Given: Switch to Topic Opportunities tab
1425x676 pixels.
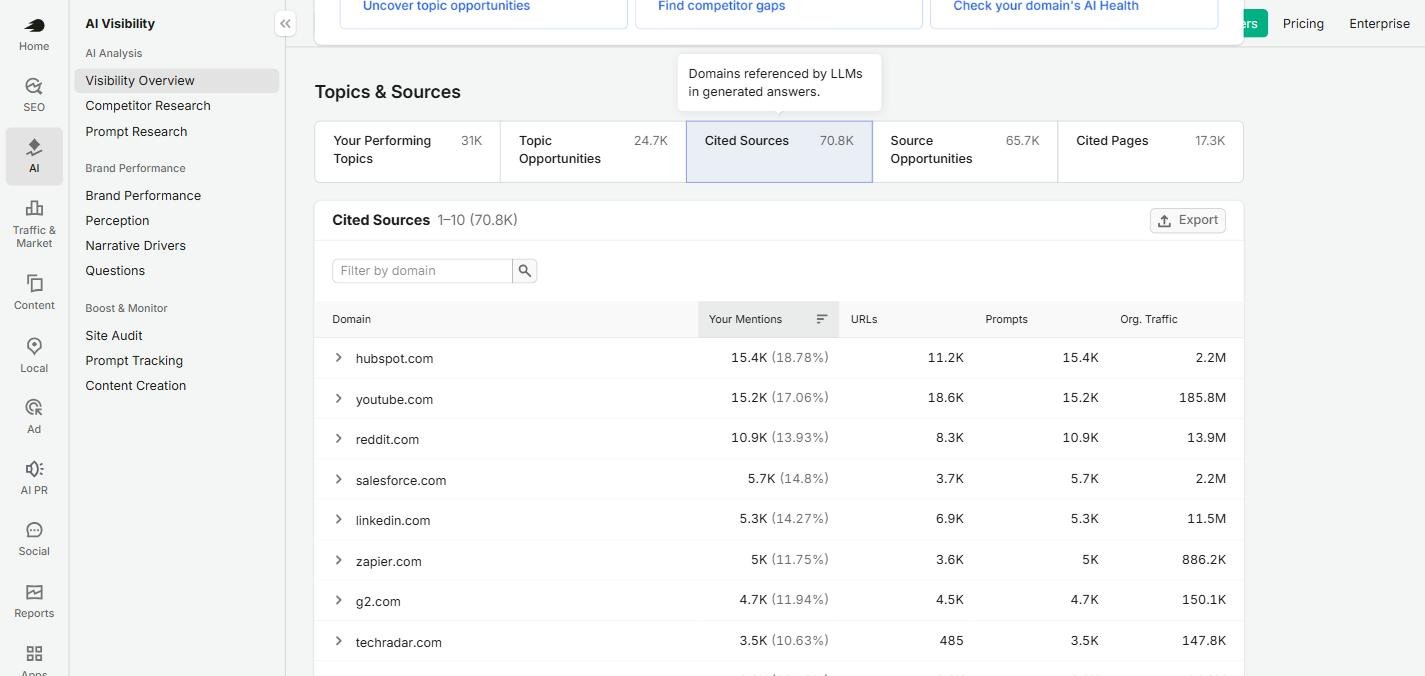Looking at the screenshot, I should [x=593, y=151].
